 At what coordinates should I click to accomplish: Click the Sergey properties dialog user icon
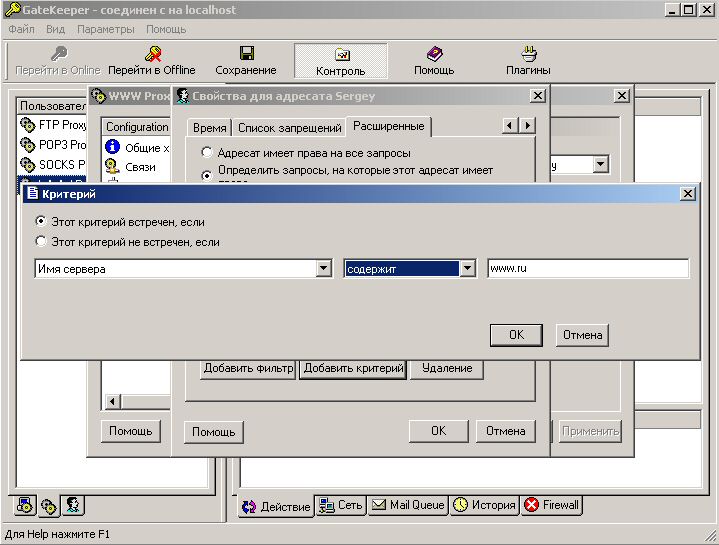(x=183, y=96)
